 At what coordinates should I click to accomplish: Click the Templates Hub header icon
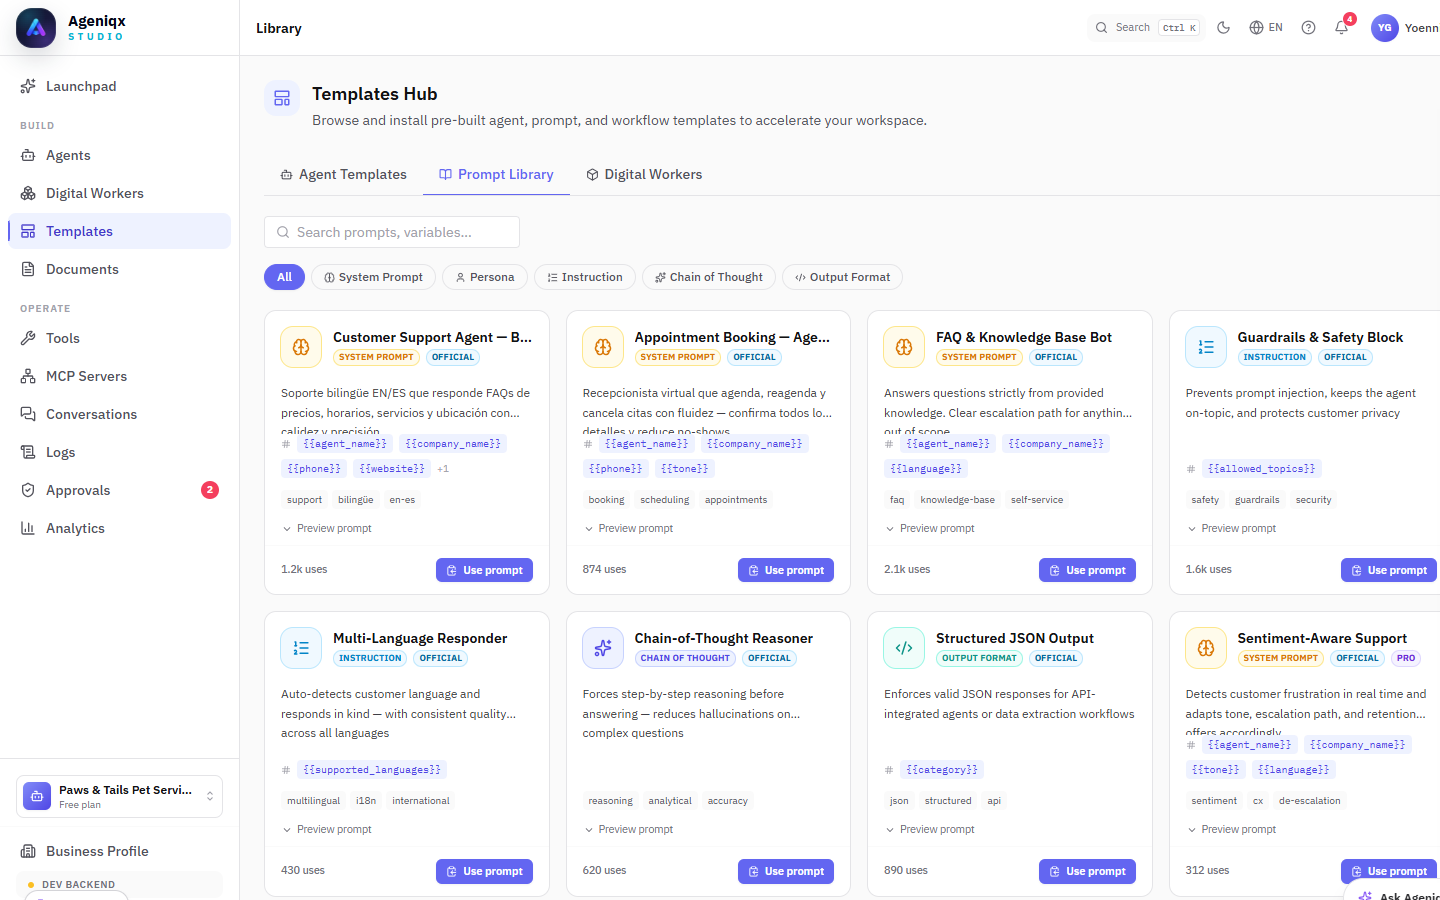(x=282, y=98)
